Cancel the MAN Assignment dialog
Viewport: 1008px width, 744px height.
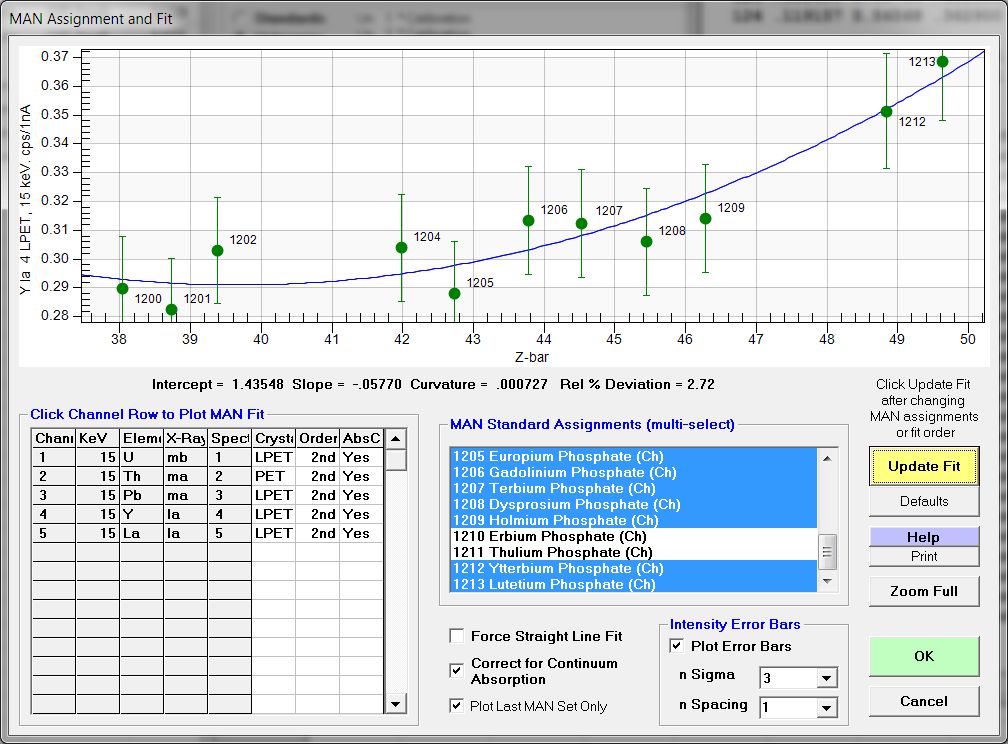coord(923,701)
